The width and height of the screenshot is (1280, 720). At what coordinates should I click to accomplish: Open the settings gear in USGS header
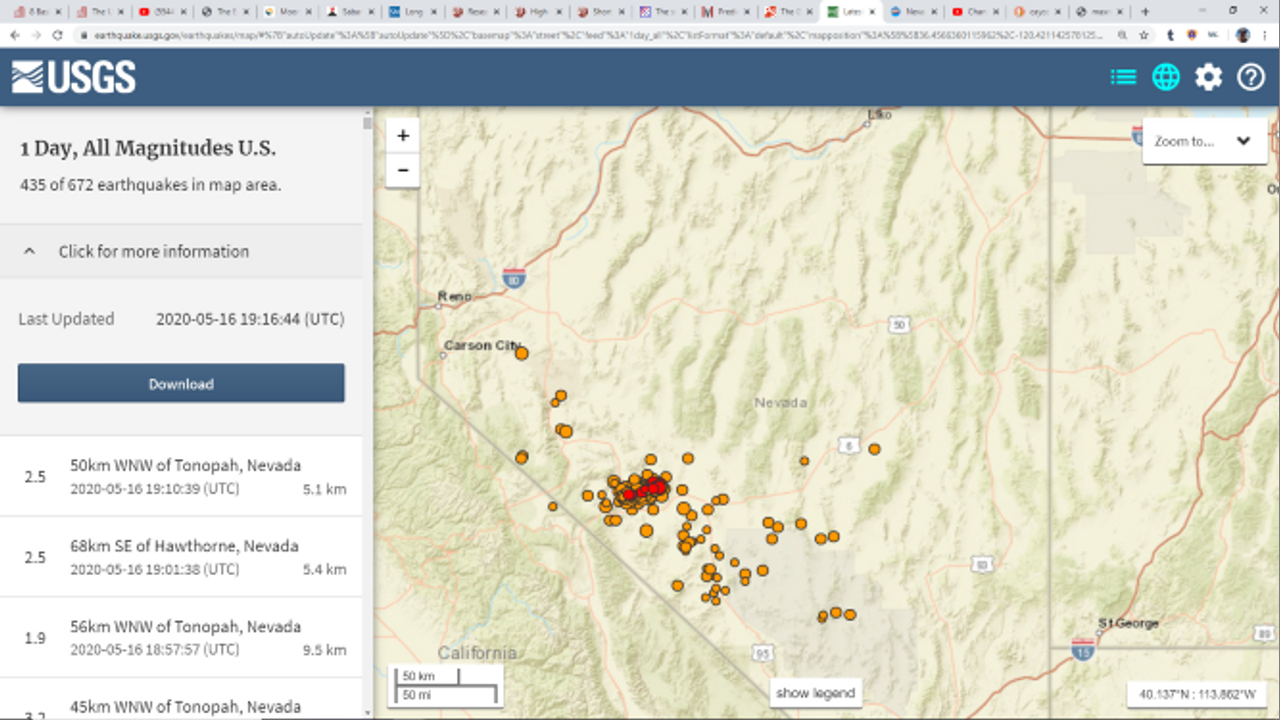(1208, 77)
